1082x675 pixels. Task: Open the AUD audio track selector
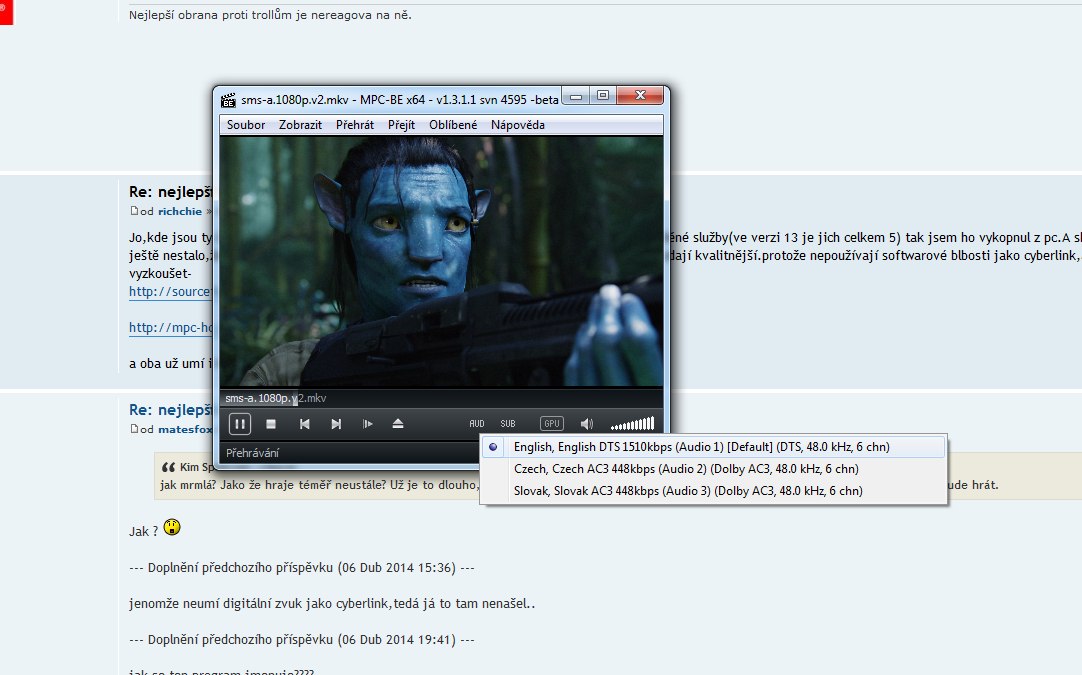(x=477, y=424)
